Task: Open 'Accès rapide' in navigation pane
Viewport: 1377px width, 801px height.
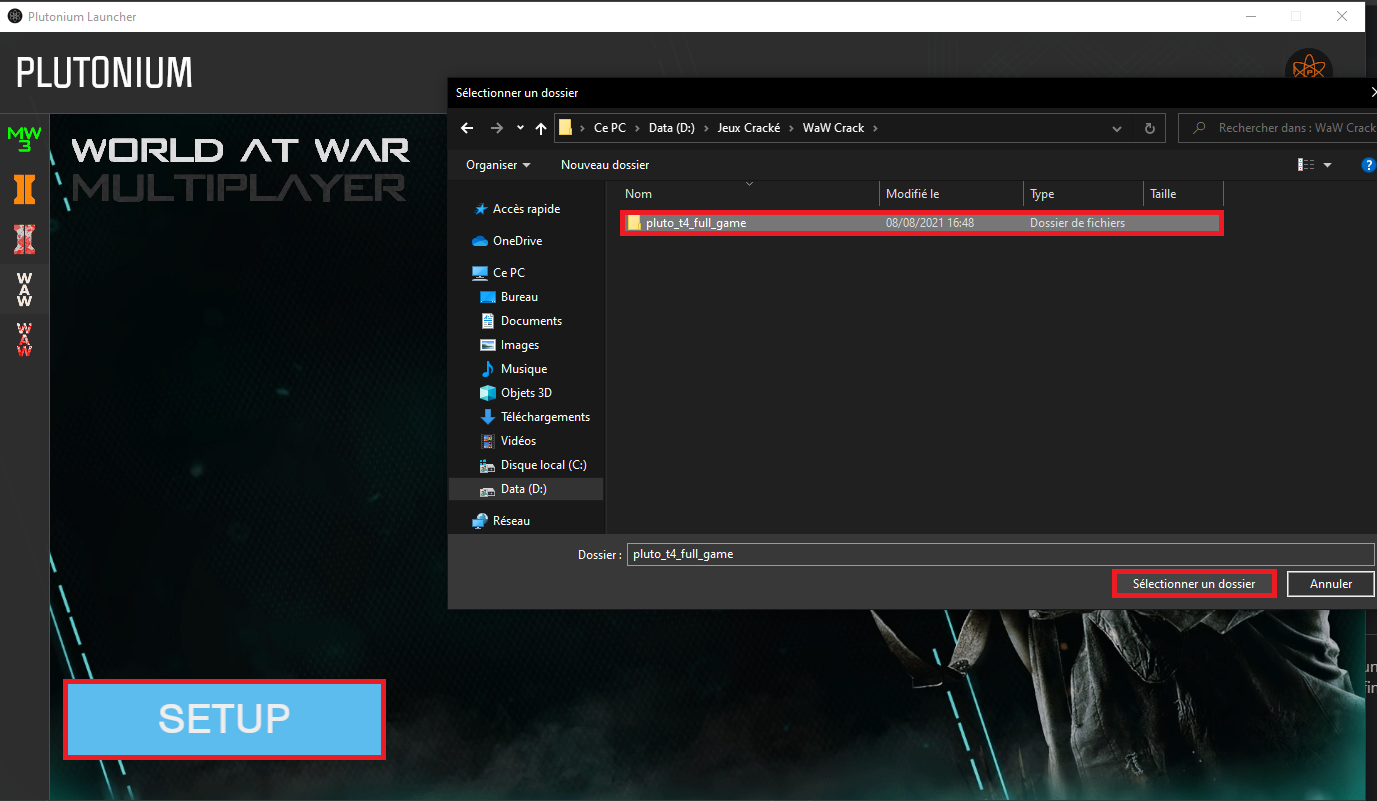Action: pos(526,209)
